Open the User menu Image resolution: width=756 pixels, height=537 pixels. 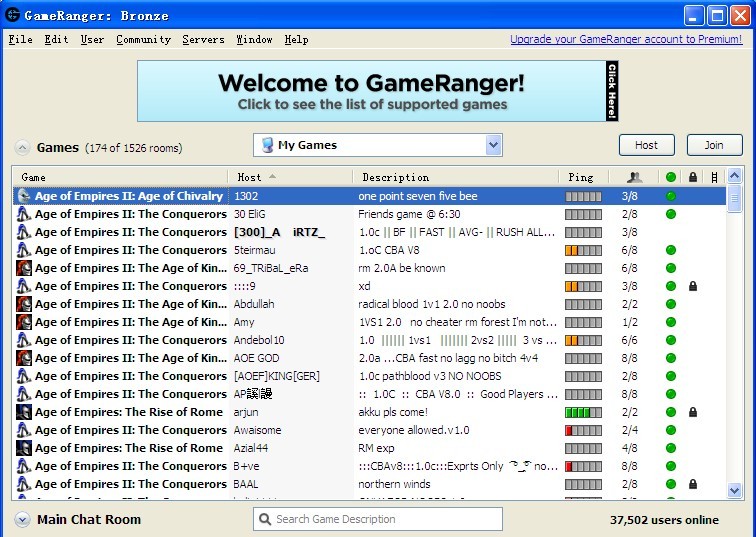pyautogui.click(x=92, y=40)
